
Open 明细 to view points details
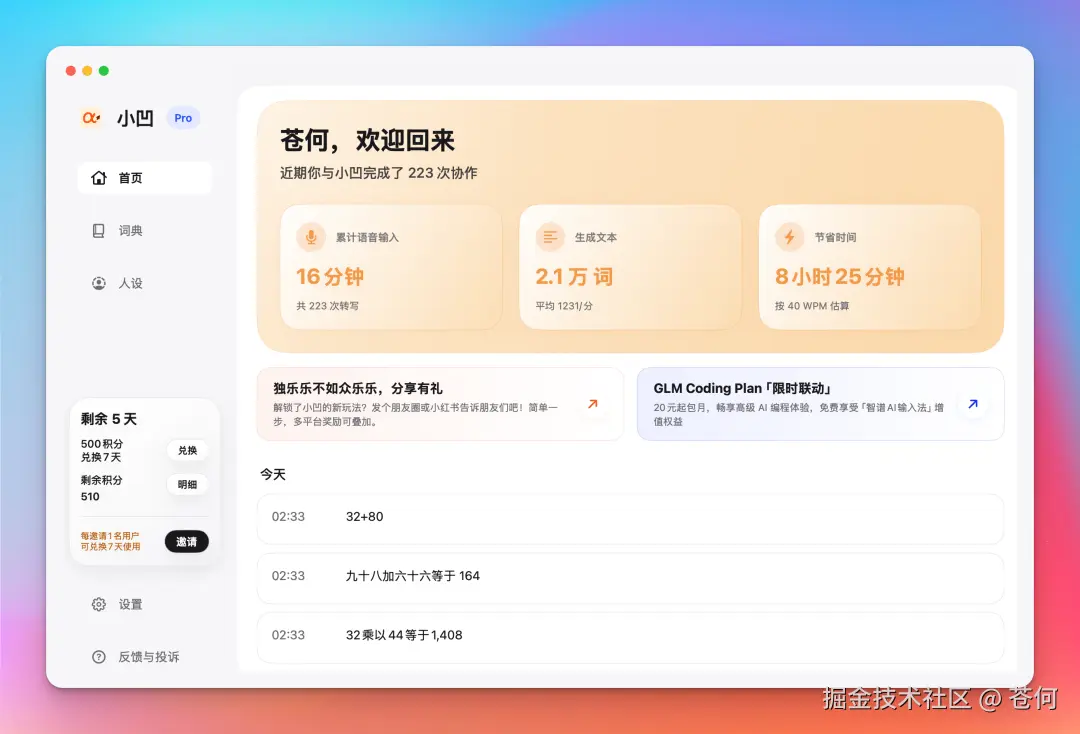(187, 484)
